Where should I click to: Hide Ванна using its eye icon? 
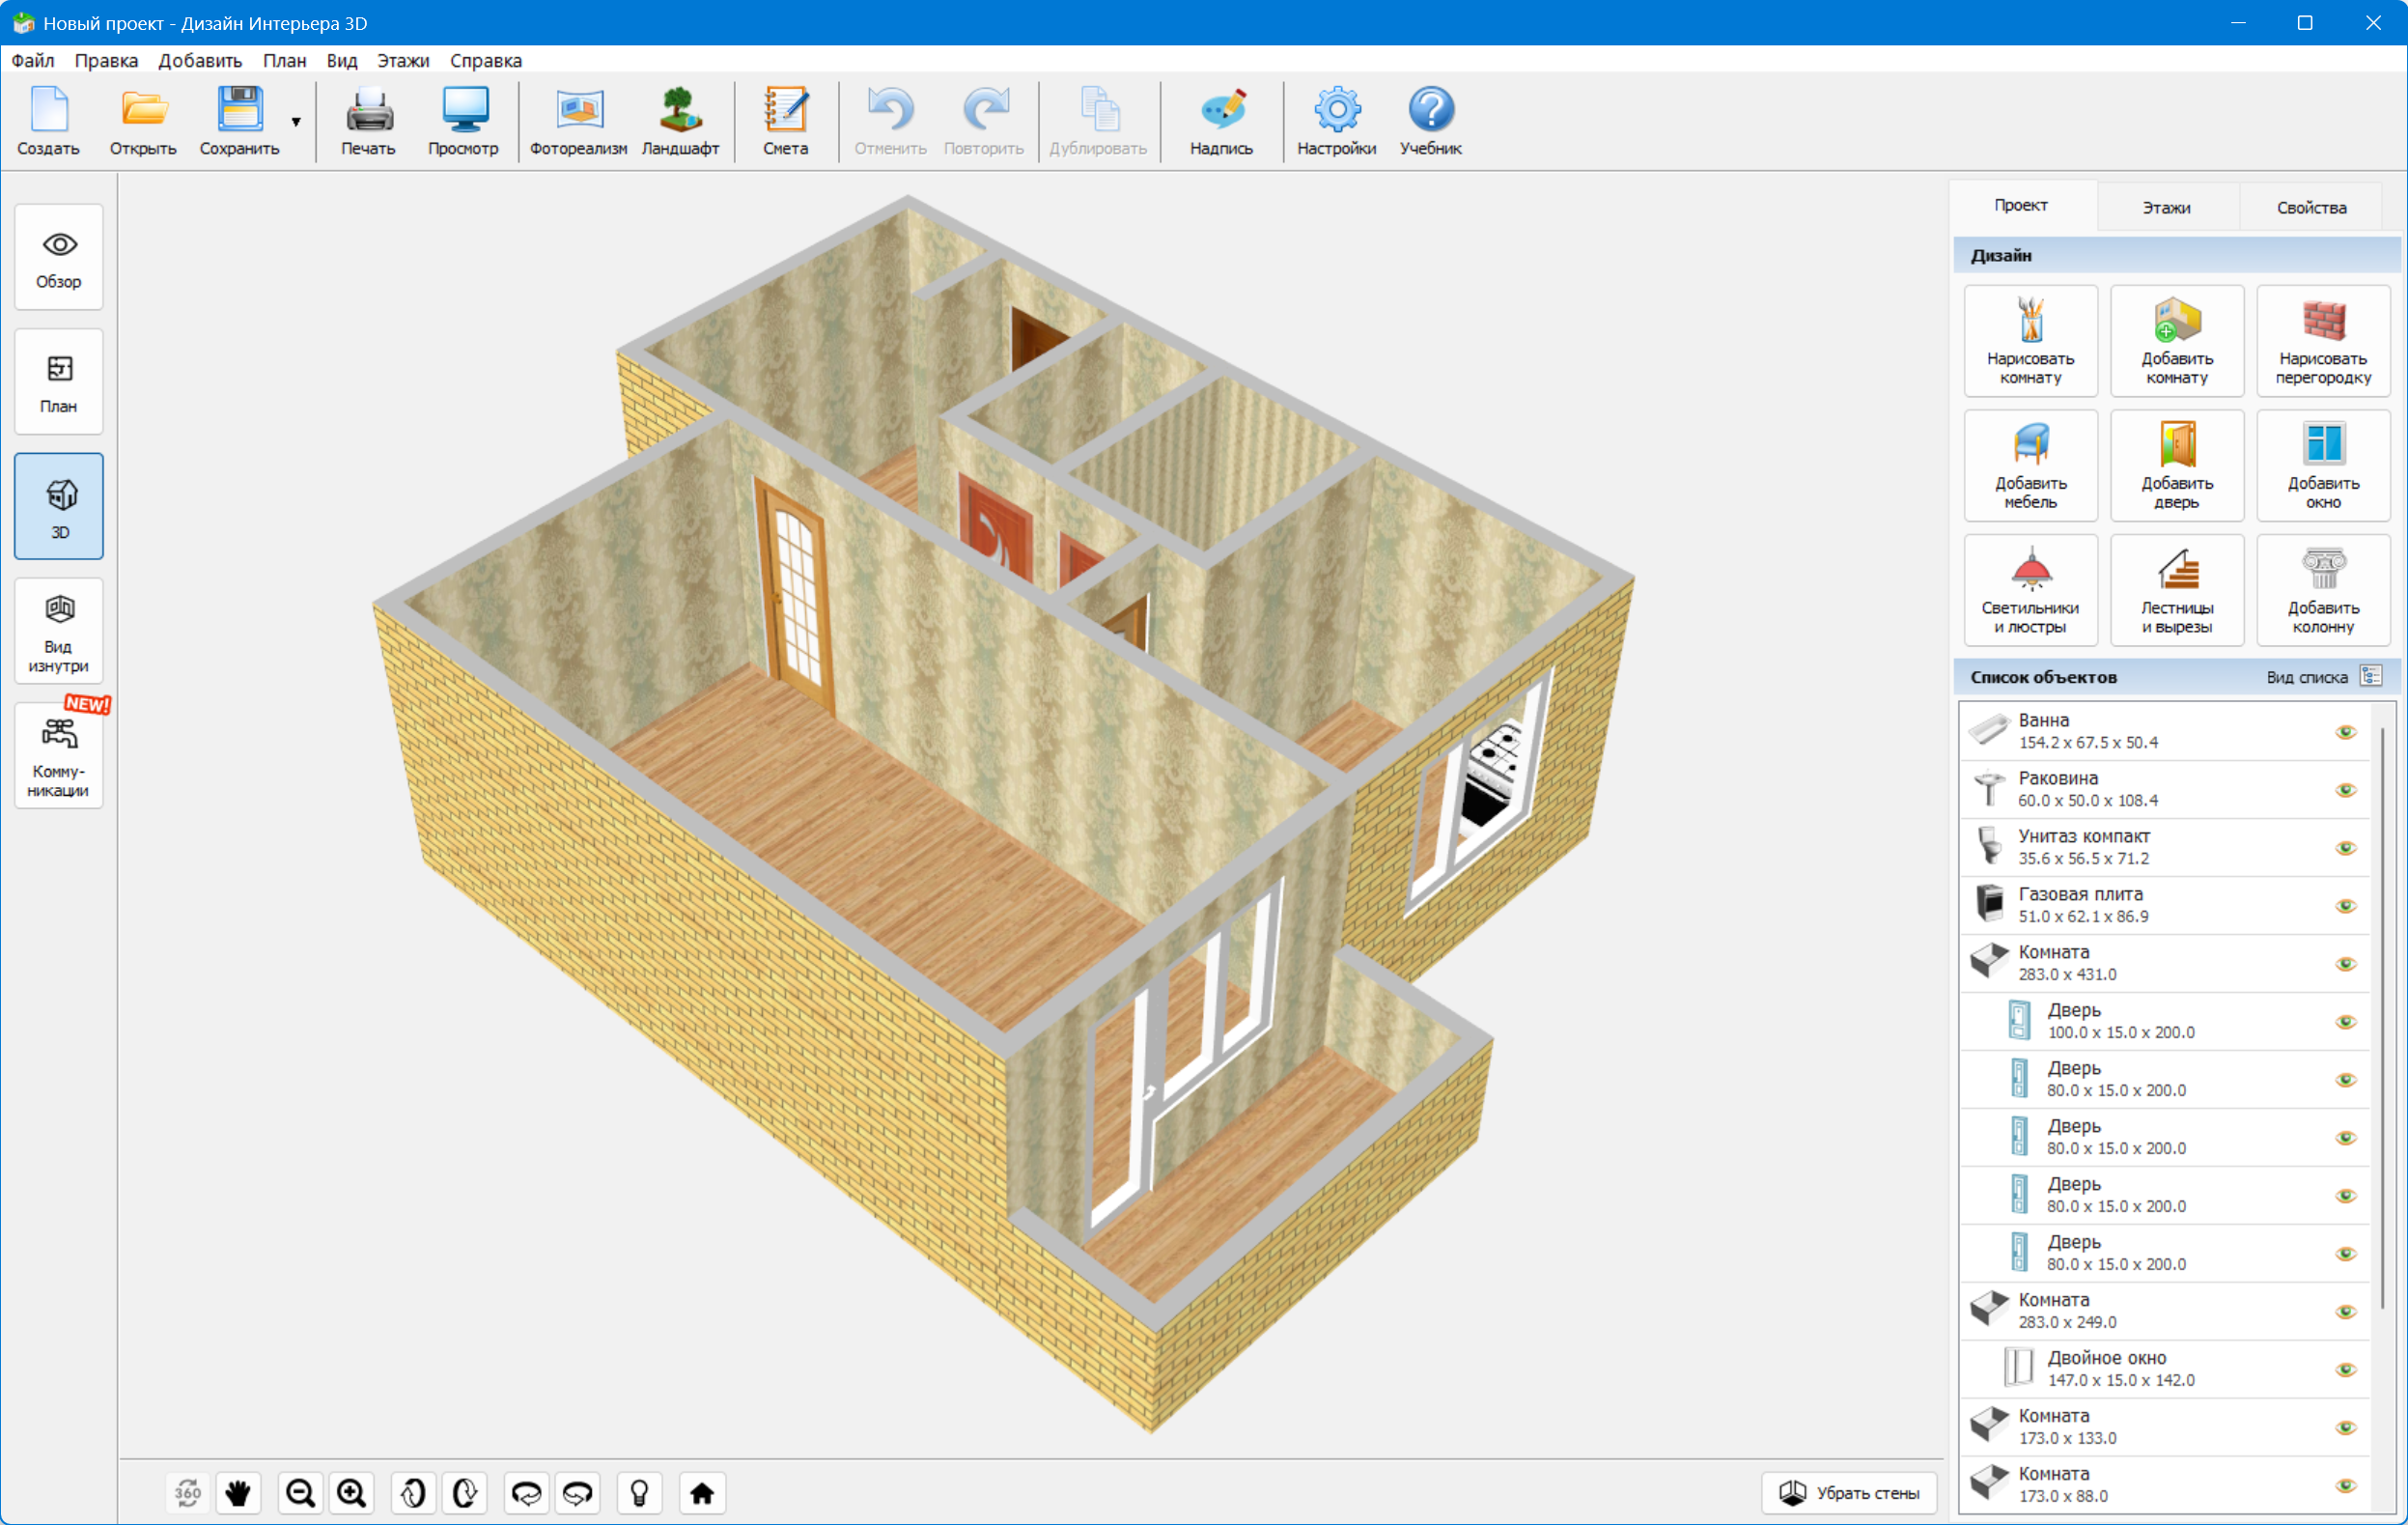pyautogui.click(x=2345, y=732)
